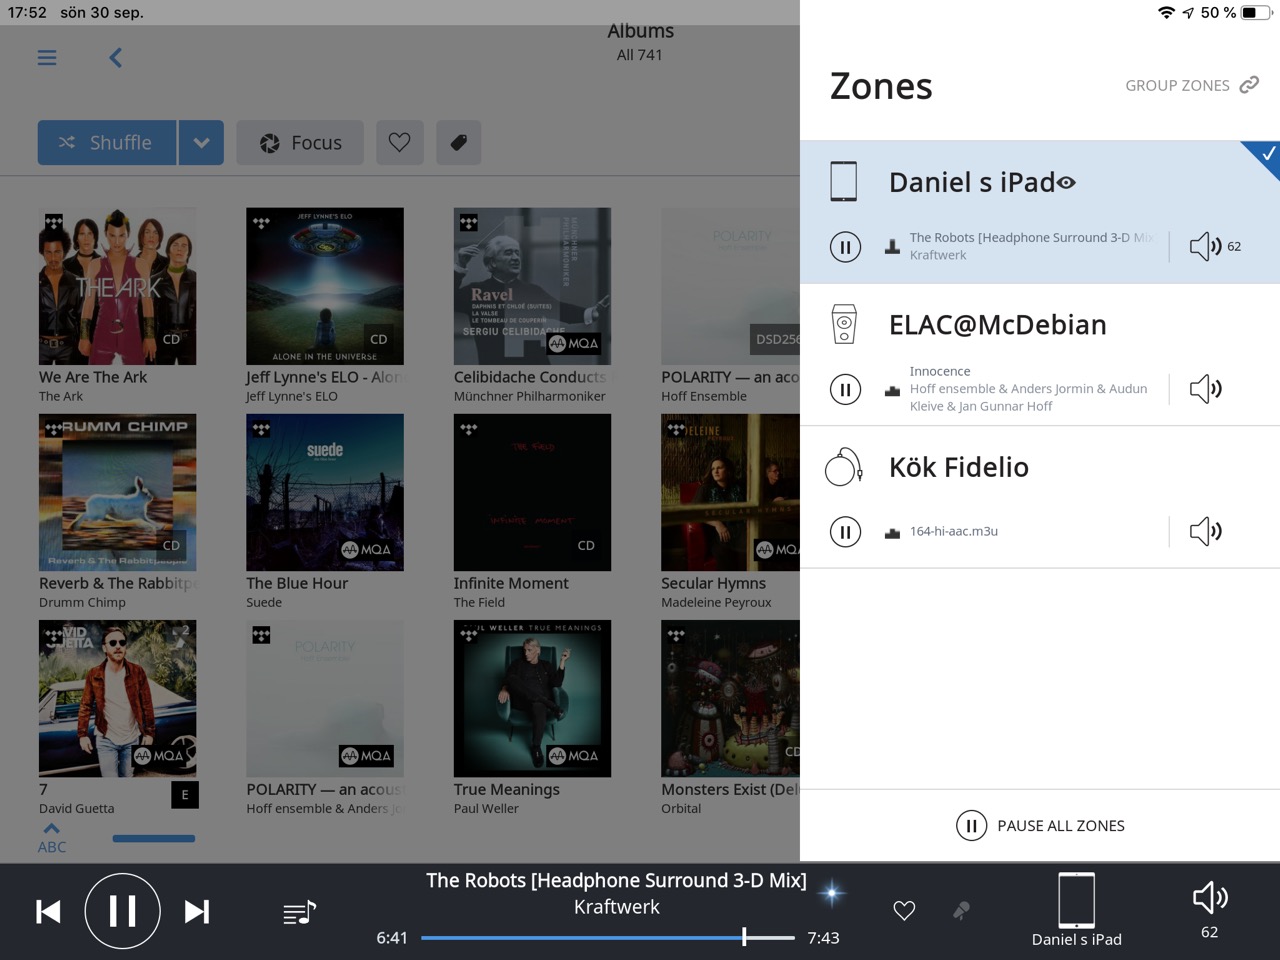Viewport: 1280px width, 960px height.
Task: Open the Daniel s iPad zone picker in footer
Action: 1076,910
